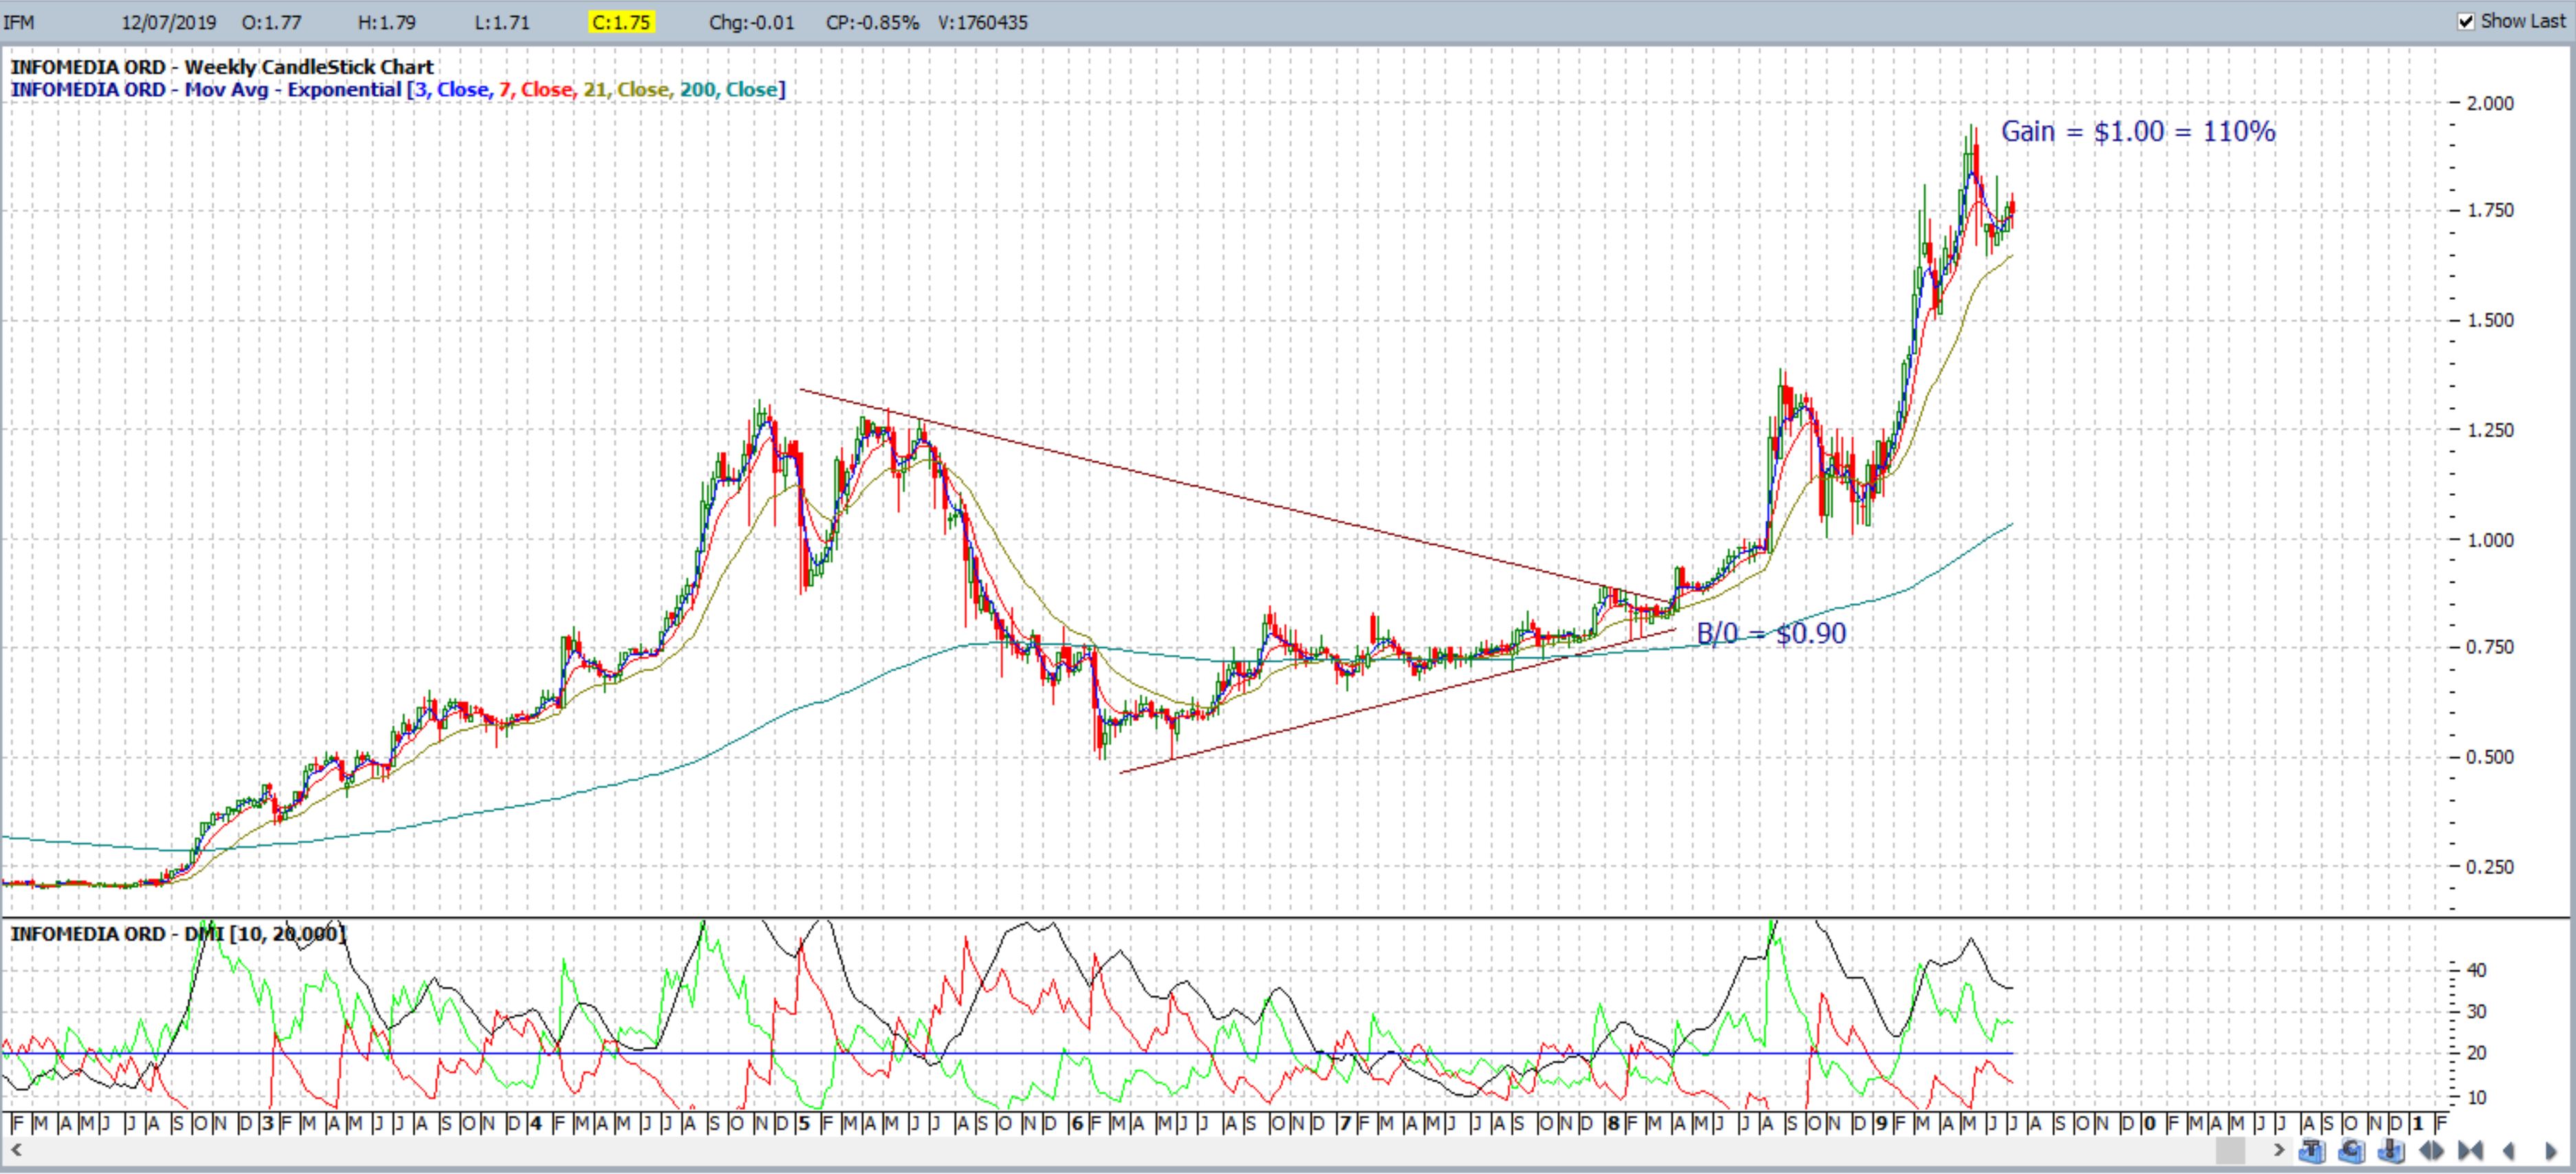Click the single right arrow icon
Image resolution: width=2576 pixels, height=1174 pixels.
pos(2551,1151)
